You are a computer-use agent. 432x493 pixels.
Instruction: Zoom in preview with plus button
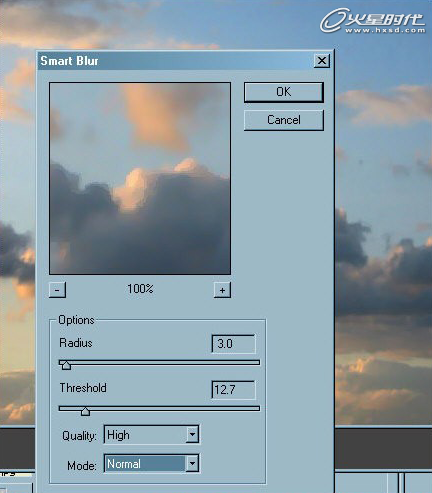(x=222, y=290)
